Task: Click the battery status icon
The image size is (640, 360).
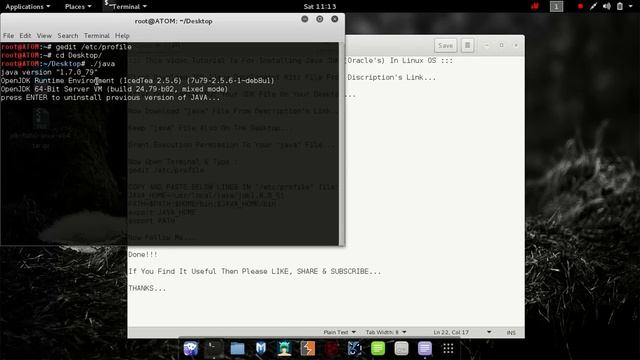Action: pos(620,6)
